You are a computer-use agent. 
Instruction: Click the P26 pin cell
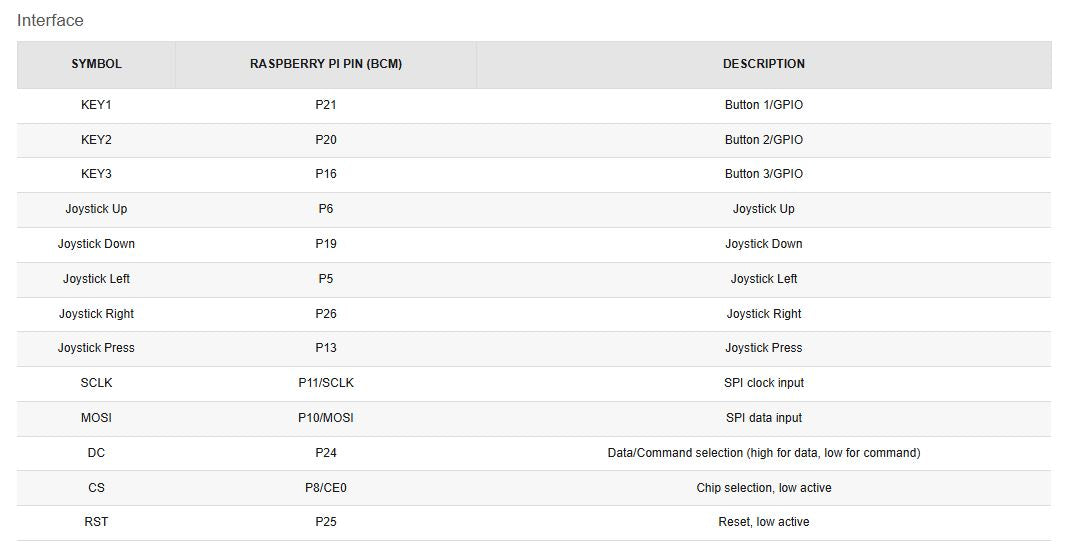[x=326, y=314]
